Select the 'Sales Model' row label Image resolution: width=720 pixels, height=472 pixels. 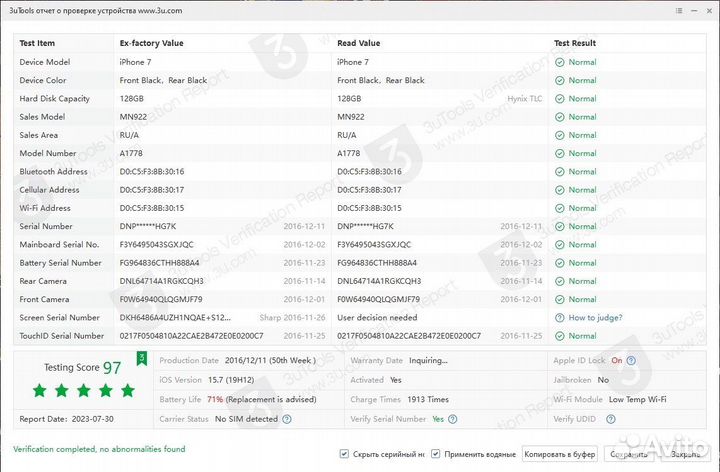(42, 117)
